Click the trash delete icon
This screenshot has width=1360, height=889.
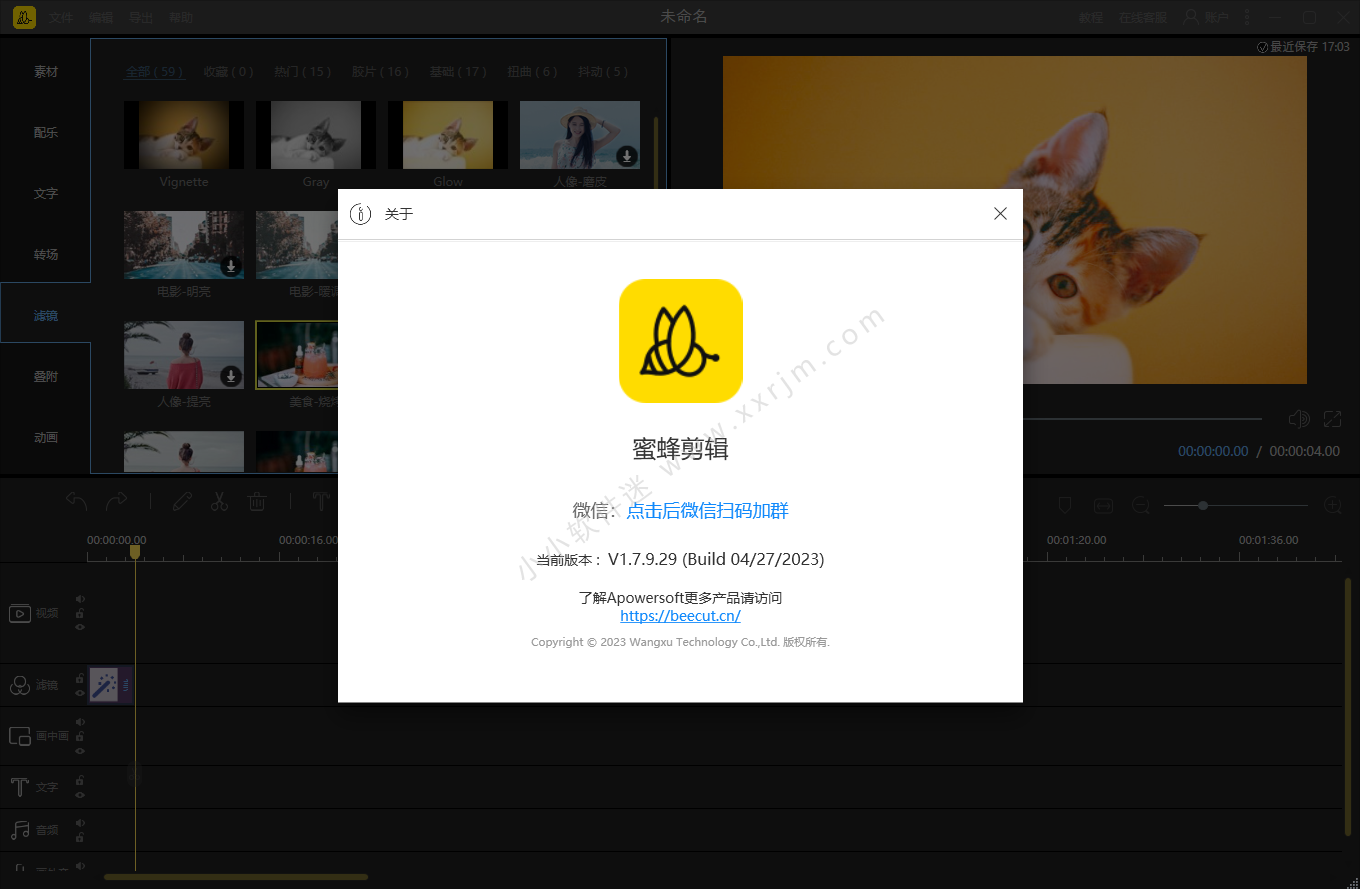pos(257,501)
